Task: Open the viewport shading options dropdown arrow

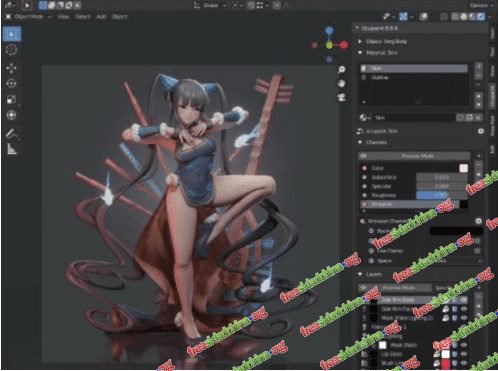Action: coord(489,17)
